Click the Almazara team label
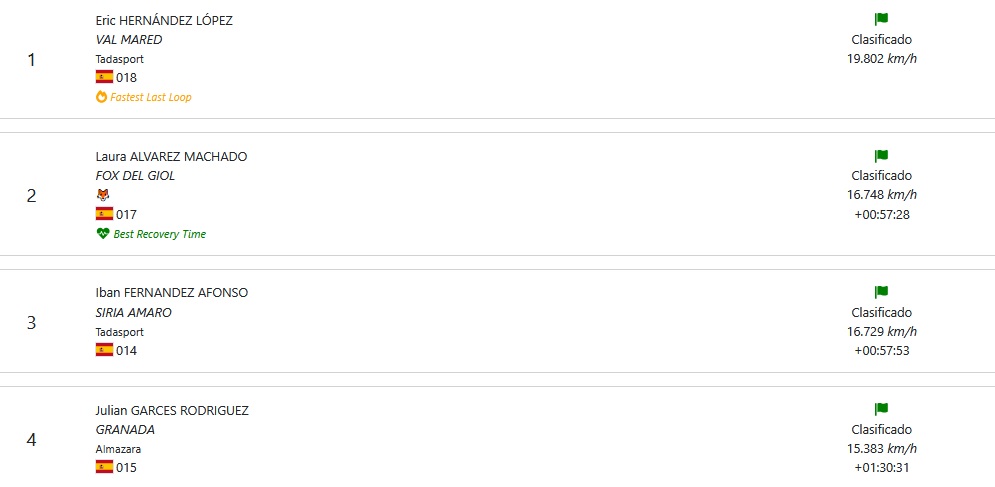Viewport: 995px width, 487px height. pyautogui.click(x=119, y=449)
